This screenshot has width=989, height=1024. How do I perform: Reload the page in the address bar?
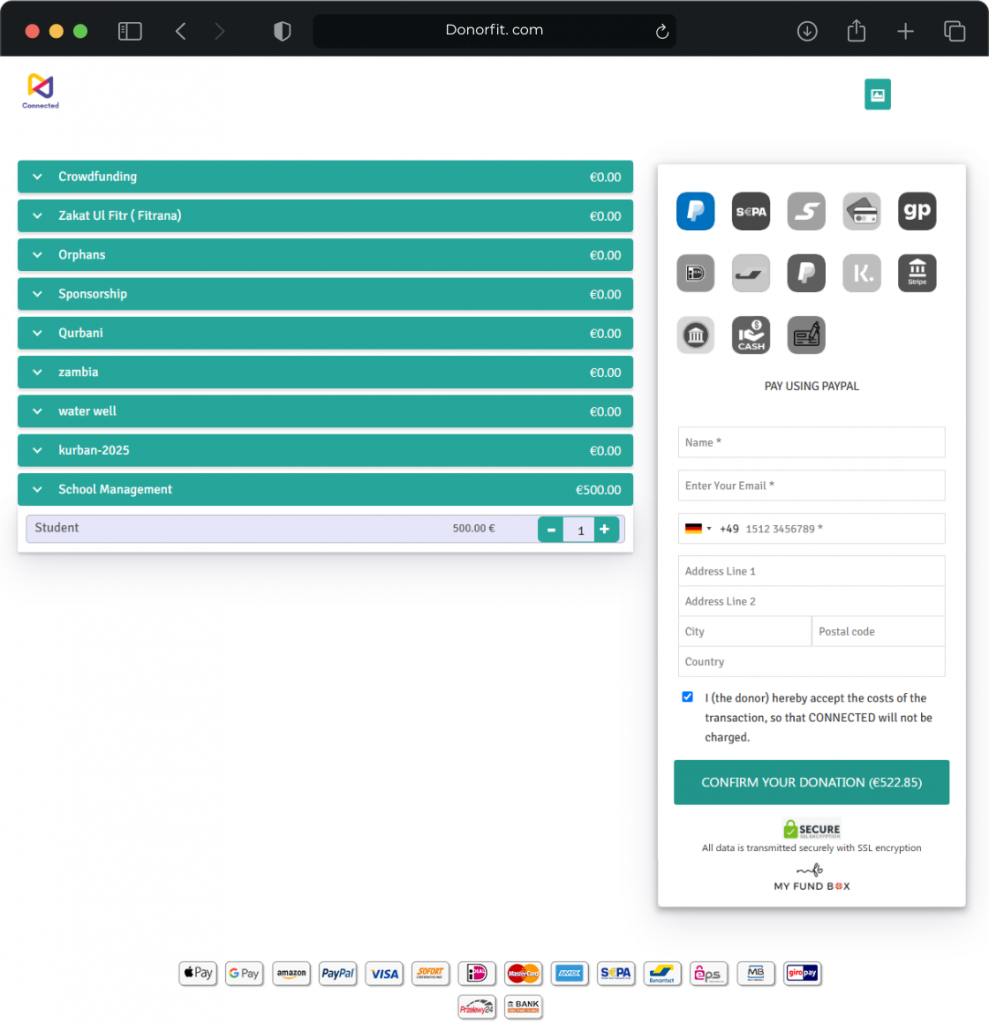click(661, 32)
